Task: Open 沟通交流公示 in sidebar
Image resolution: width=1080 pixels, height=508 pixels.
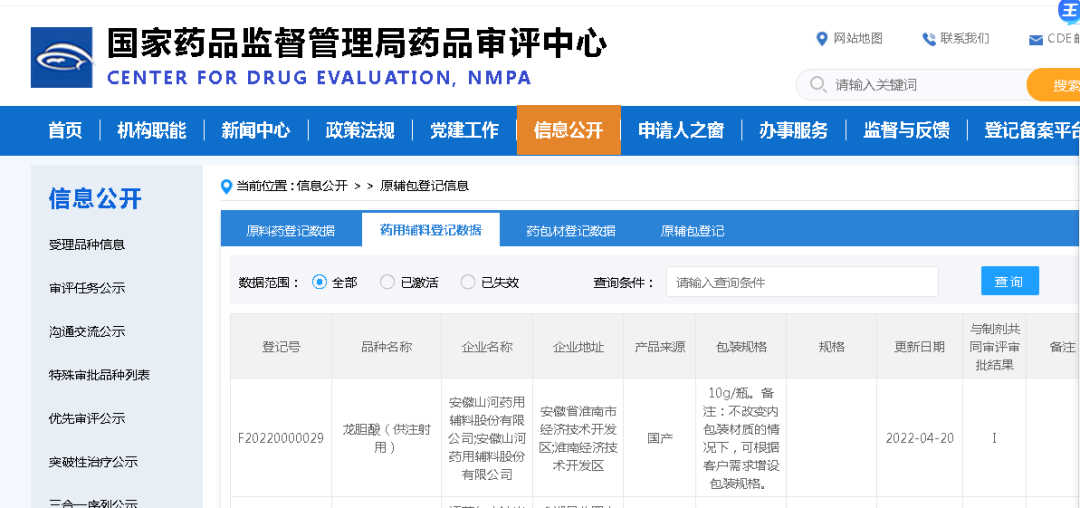Action: coord(87,332)
